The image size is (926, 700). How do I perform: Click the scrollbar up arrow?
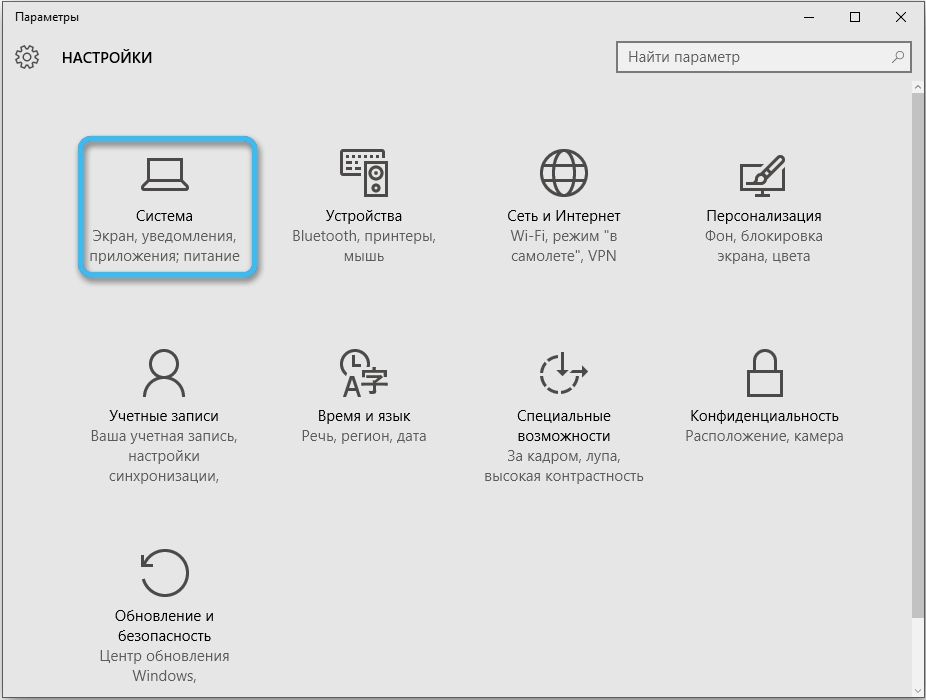[918, 86]
